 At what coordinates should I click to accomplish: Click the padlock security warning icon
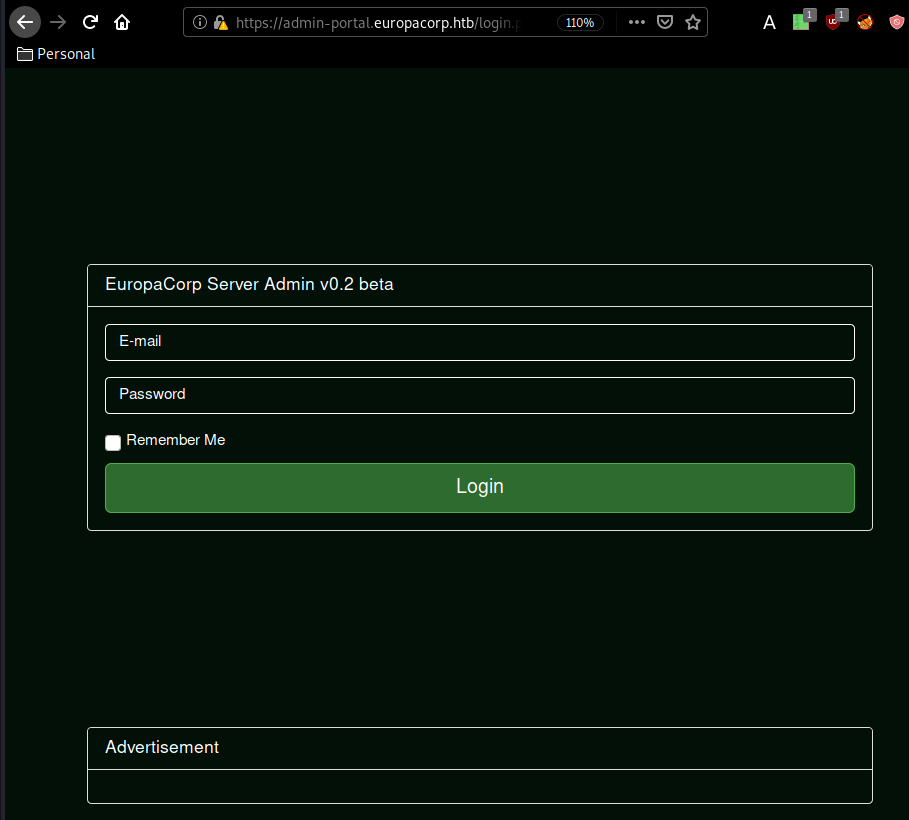coord(220,22)
